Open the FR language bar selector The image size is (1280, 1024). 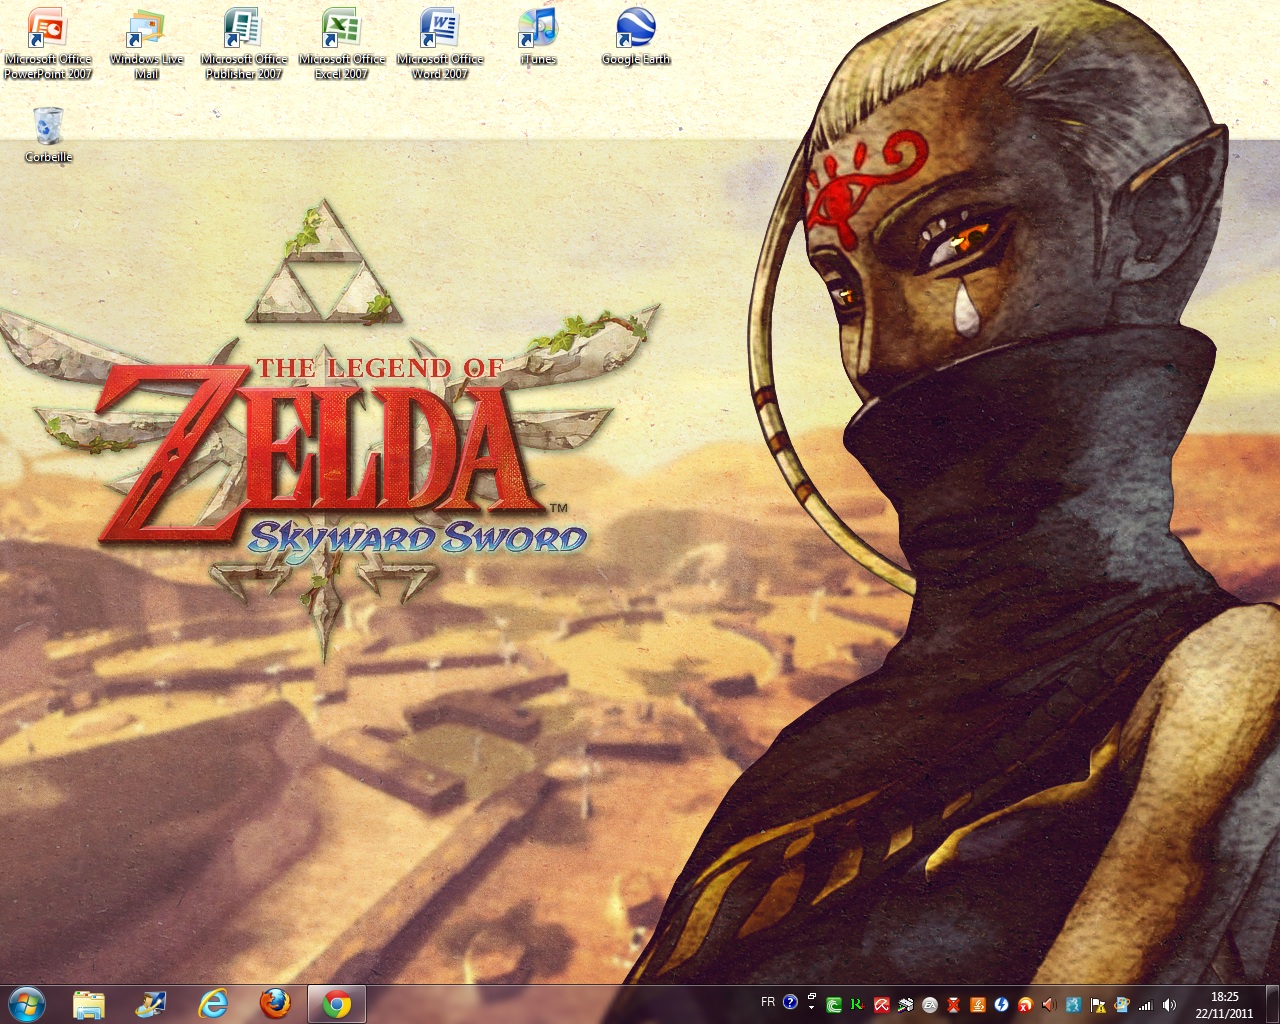(x=768, y=1002)
